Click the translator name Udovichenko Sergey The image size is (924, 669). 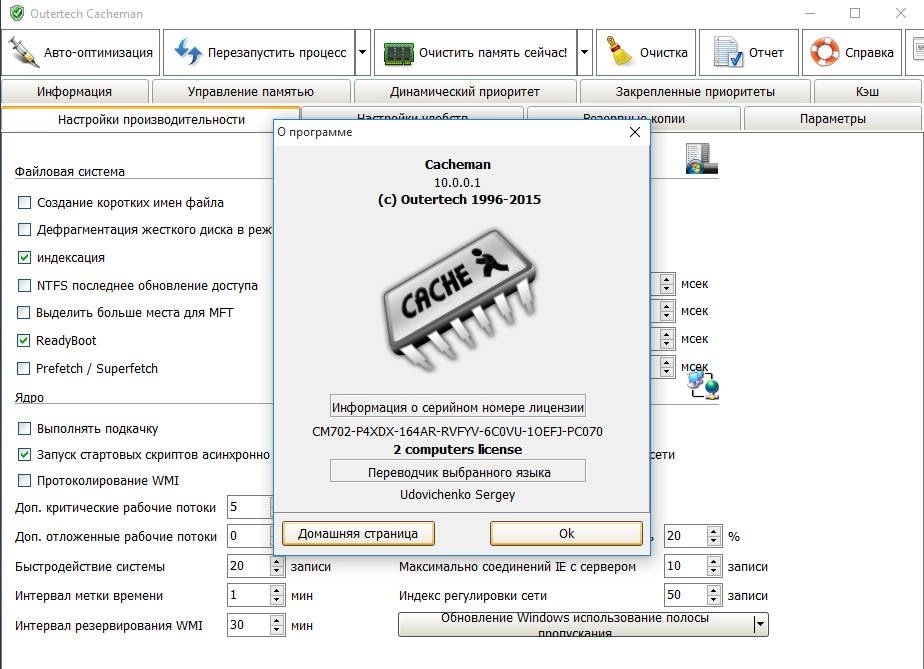click(457, 495)
